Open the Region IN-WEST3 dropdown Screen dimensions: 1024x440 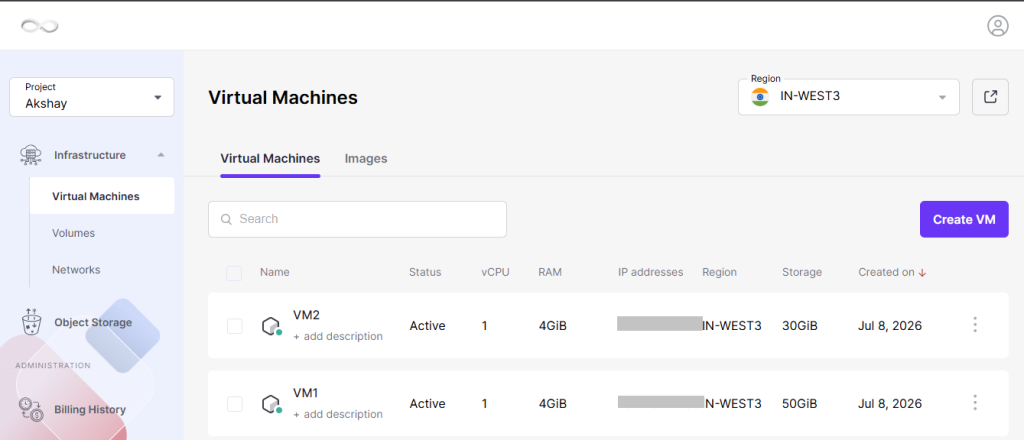[848, 97]
